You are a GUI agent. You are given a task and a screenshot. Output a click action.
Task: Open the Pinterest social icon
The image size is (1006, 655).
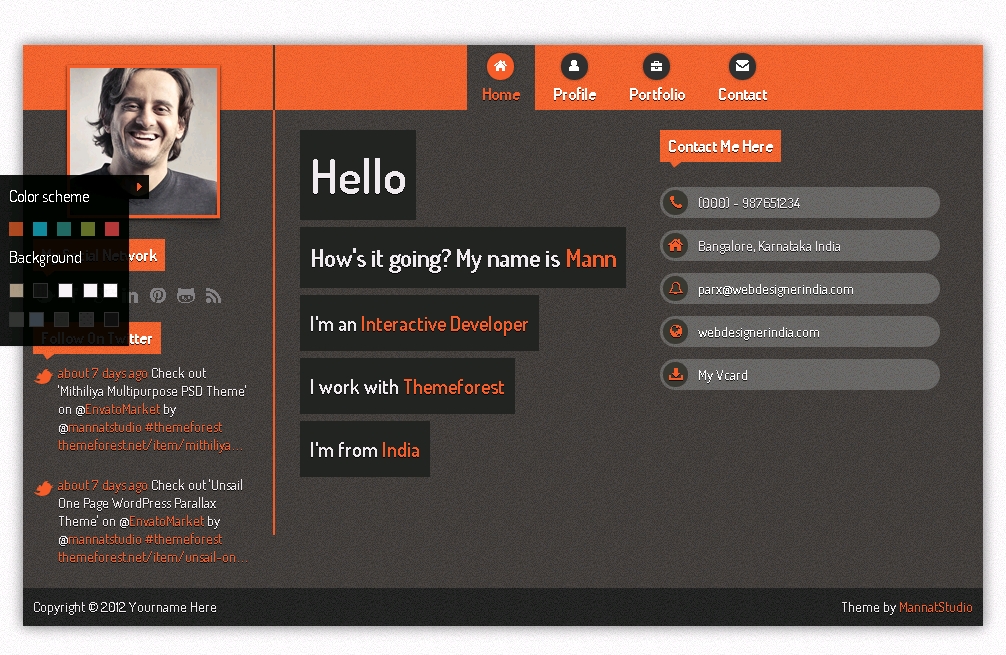click(x=158, y=295)
